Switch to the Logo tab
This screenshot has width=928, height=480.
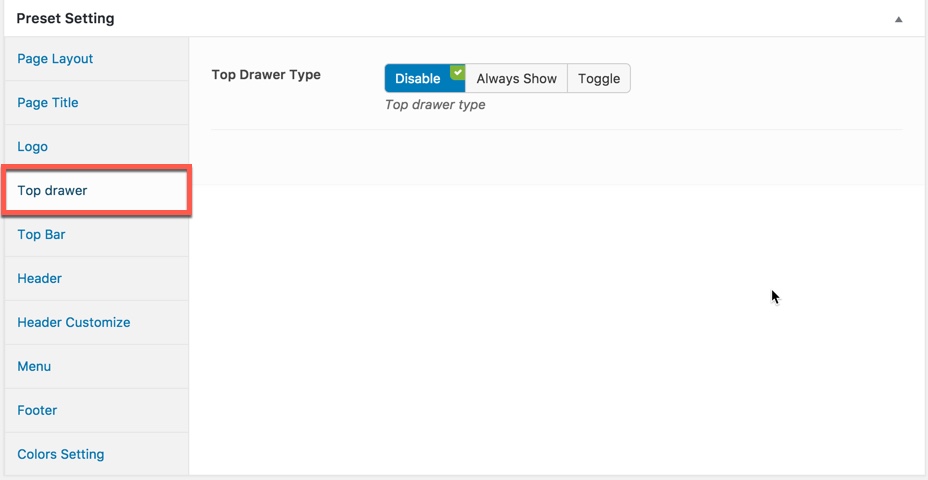96,147
